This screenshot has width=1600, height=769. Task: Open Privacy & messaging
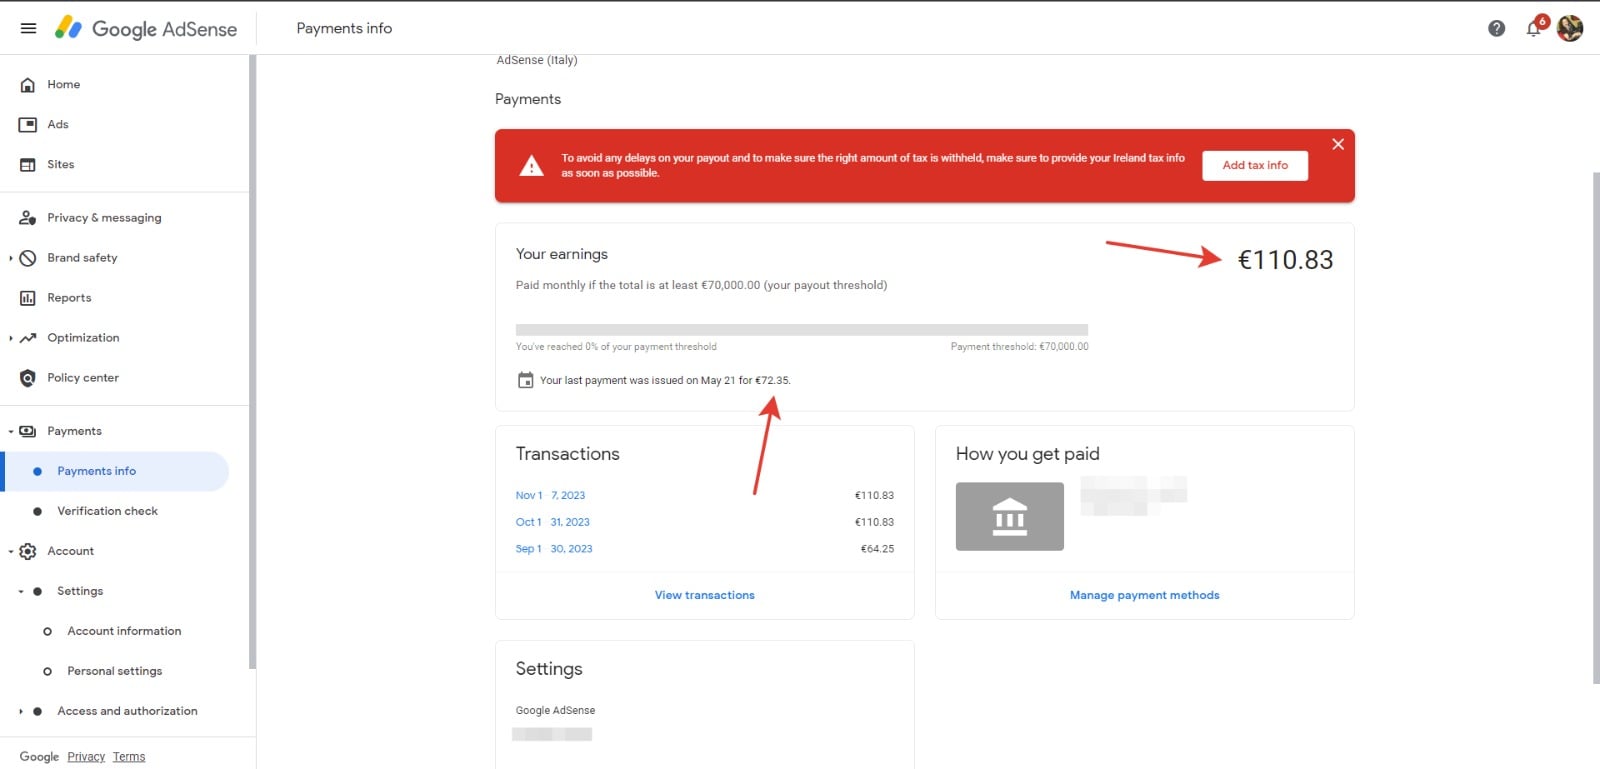(x=104, y=218)
